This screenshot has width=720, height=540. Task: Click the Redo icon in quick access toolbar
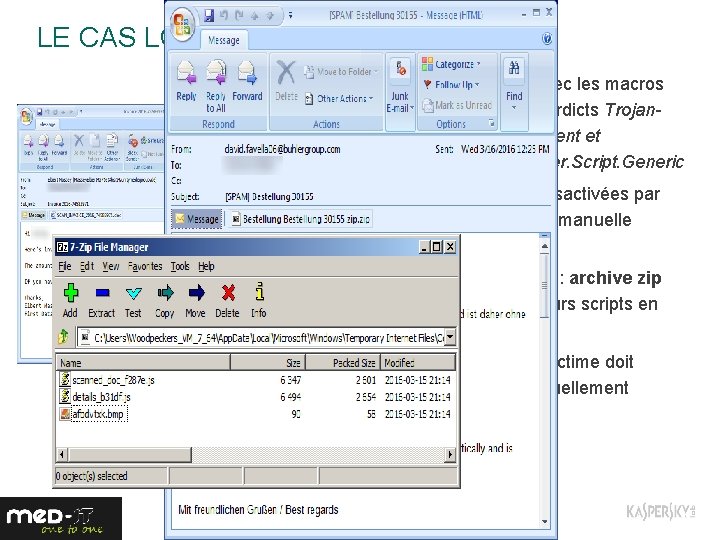(239, 16)
